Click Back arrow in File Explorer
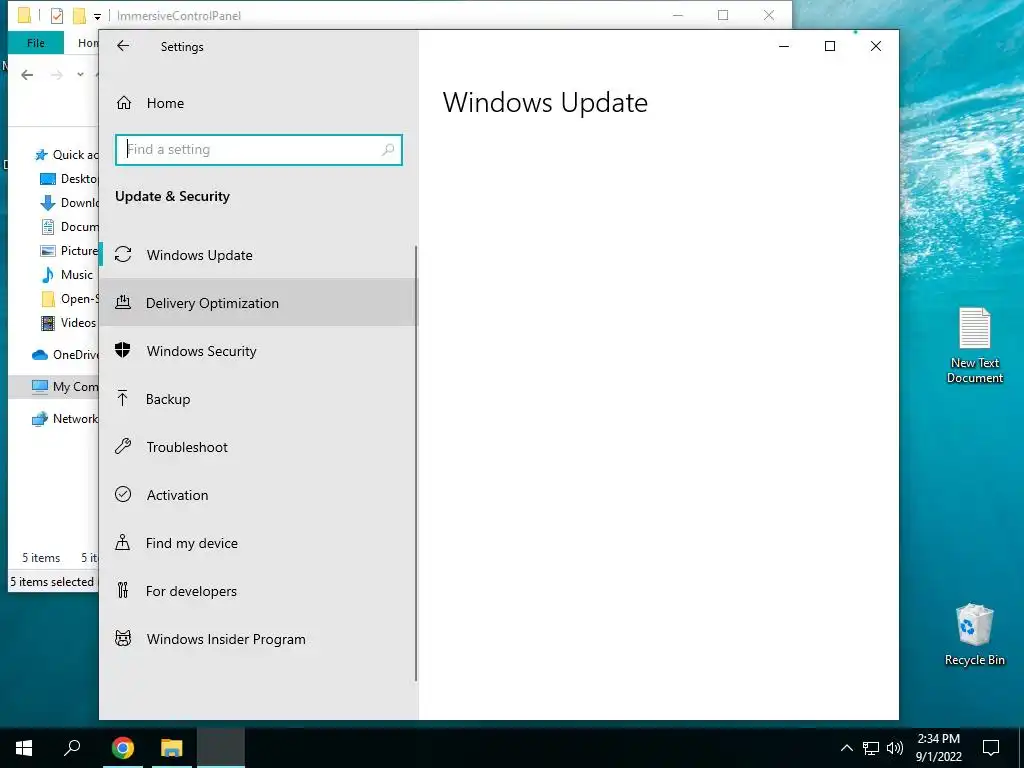 (x=27, y=75)
